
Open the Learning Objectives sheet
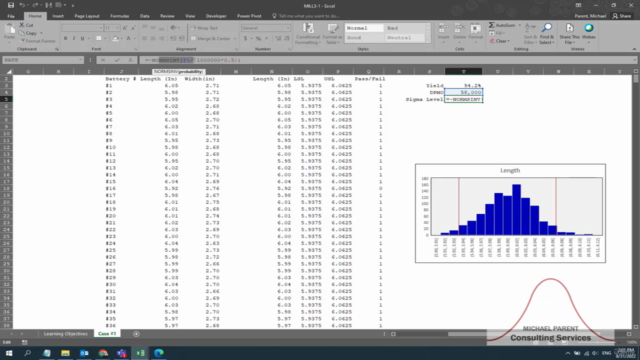coord(66,334)
